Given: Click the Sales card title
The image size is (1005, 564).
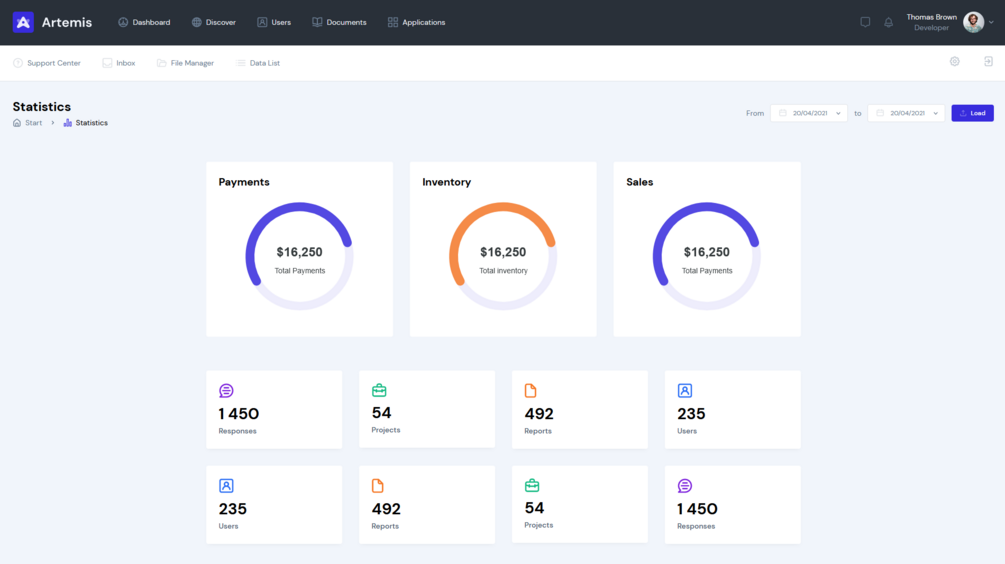Looking at the screenshot, I should 640,182.
